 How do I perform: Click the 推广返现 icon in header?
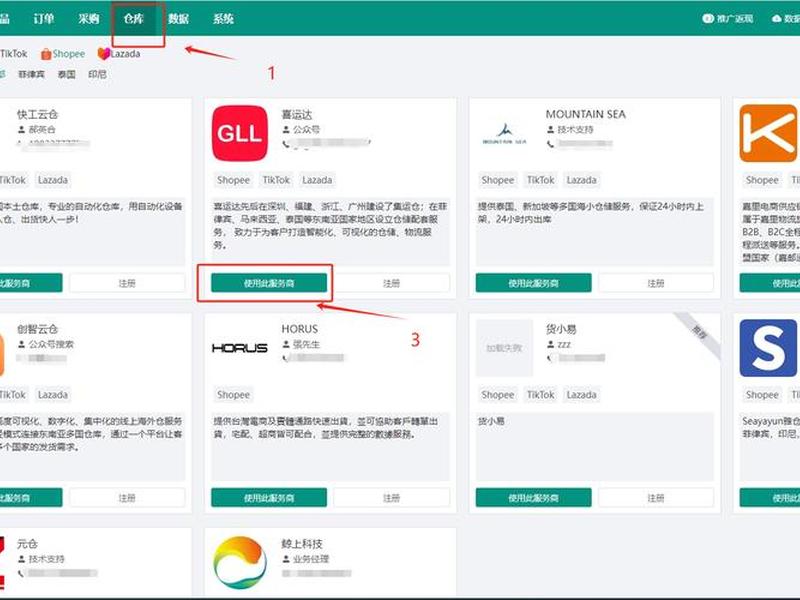[708, 19]
